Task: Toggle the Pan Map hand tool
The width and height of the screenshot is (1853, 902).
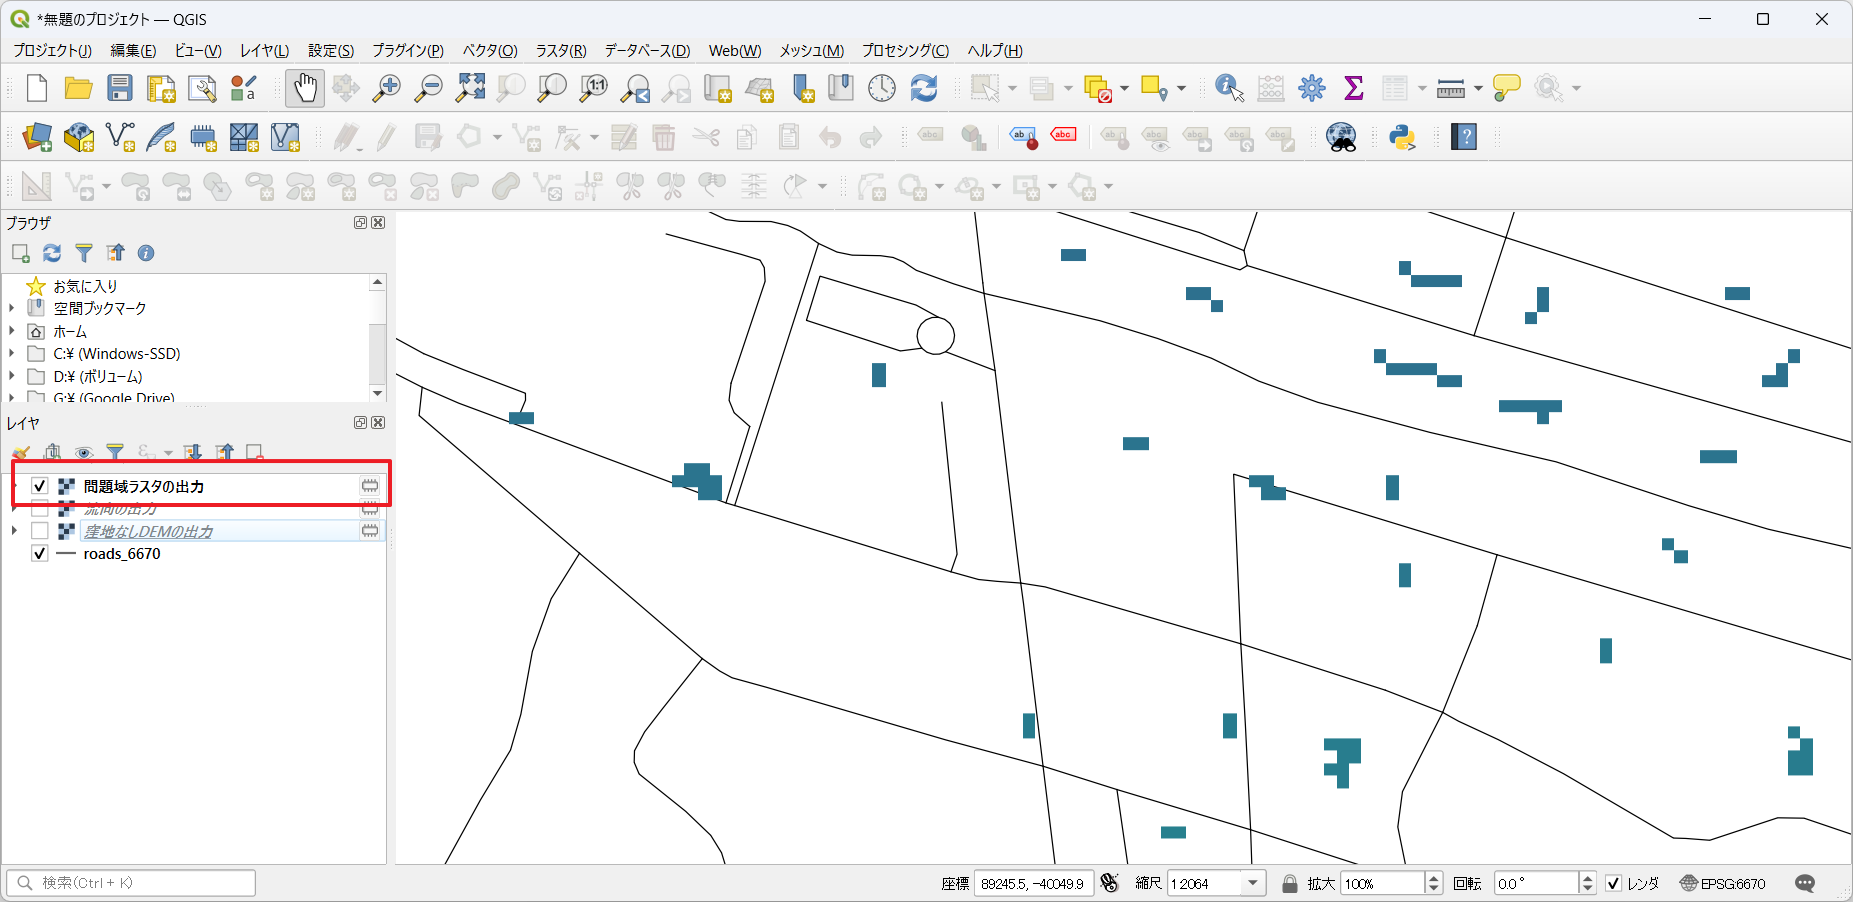Action: coord(305,88)
